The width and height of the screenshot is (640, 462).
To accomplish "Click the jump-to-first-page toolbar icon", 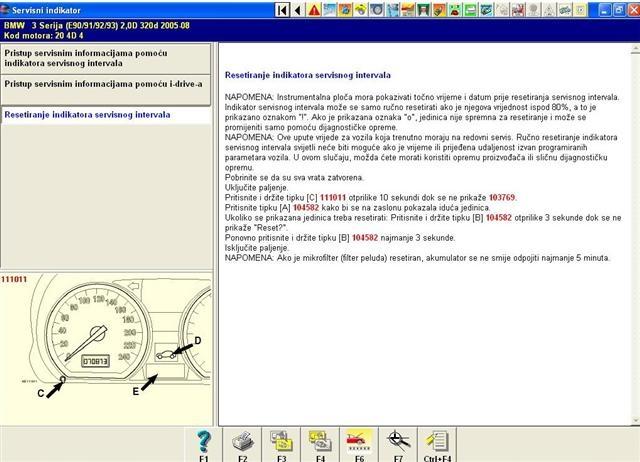I will click(x=282, y=10).
